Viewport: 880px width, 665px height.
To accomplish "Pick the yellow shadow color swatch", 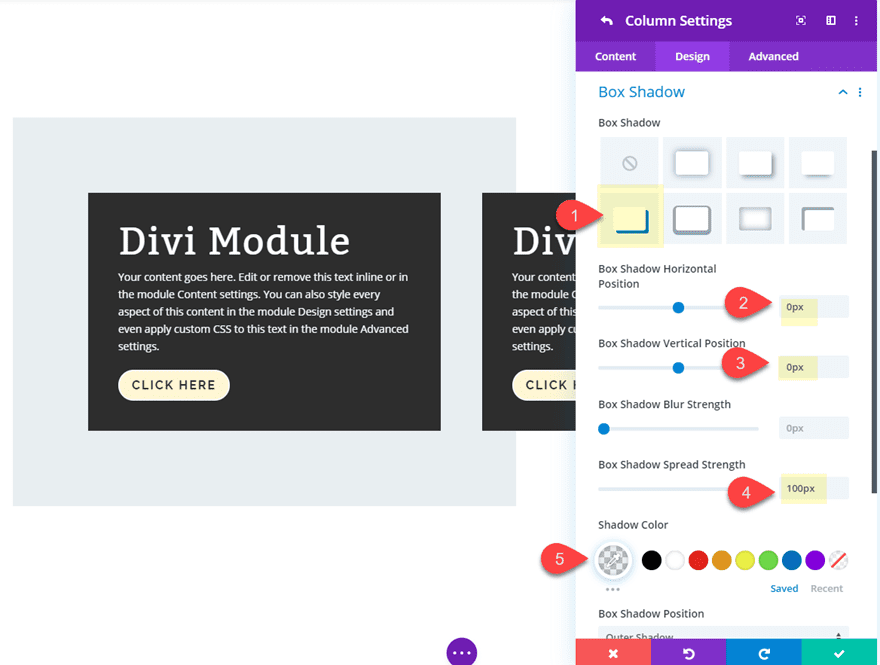I will point(745,559).
